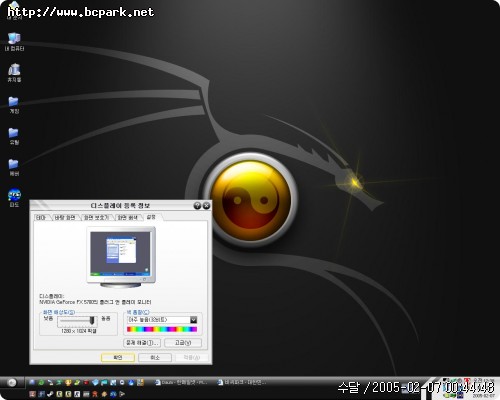Select the 설정 tab
This screenshot has width=500, height=400.
pos(152,217)
